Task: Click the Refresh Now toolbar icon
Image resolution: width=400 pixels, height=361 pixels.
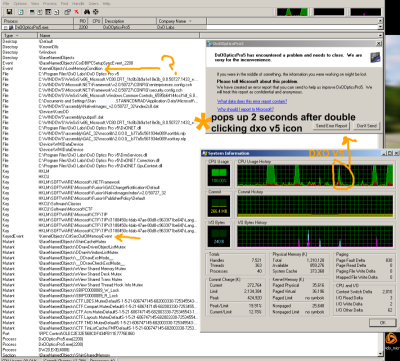Action: [21, 12]
